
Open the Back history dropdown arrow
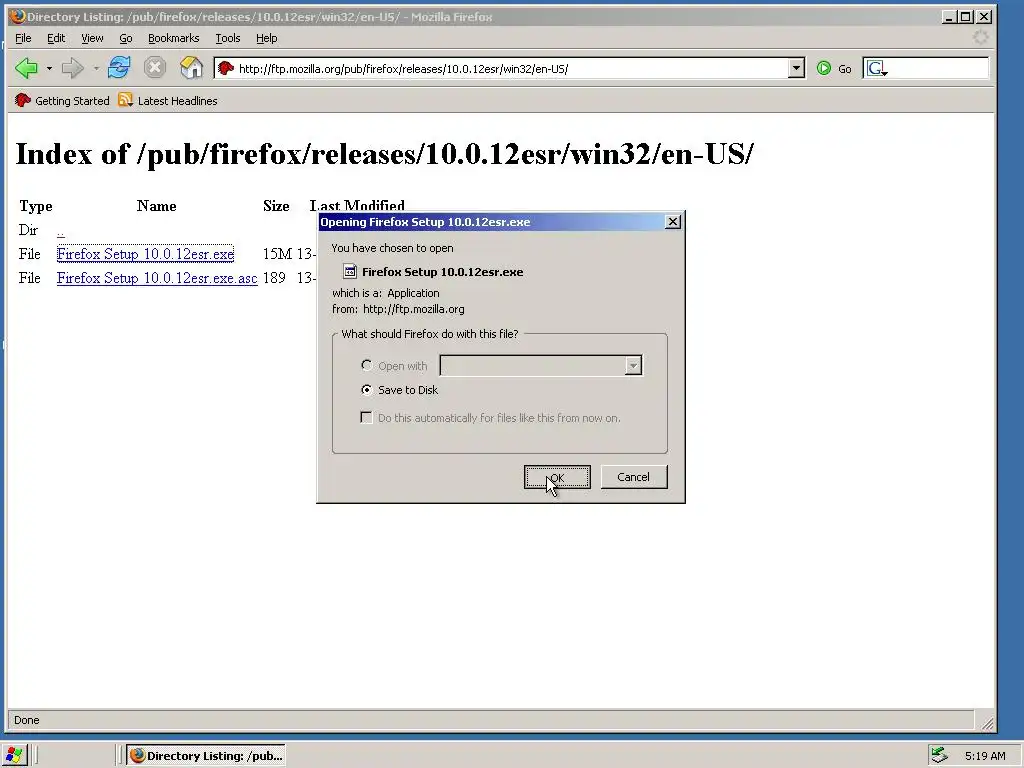tap(49, 68)
